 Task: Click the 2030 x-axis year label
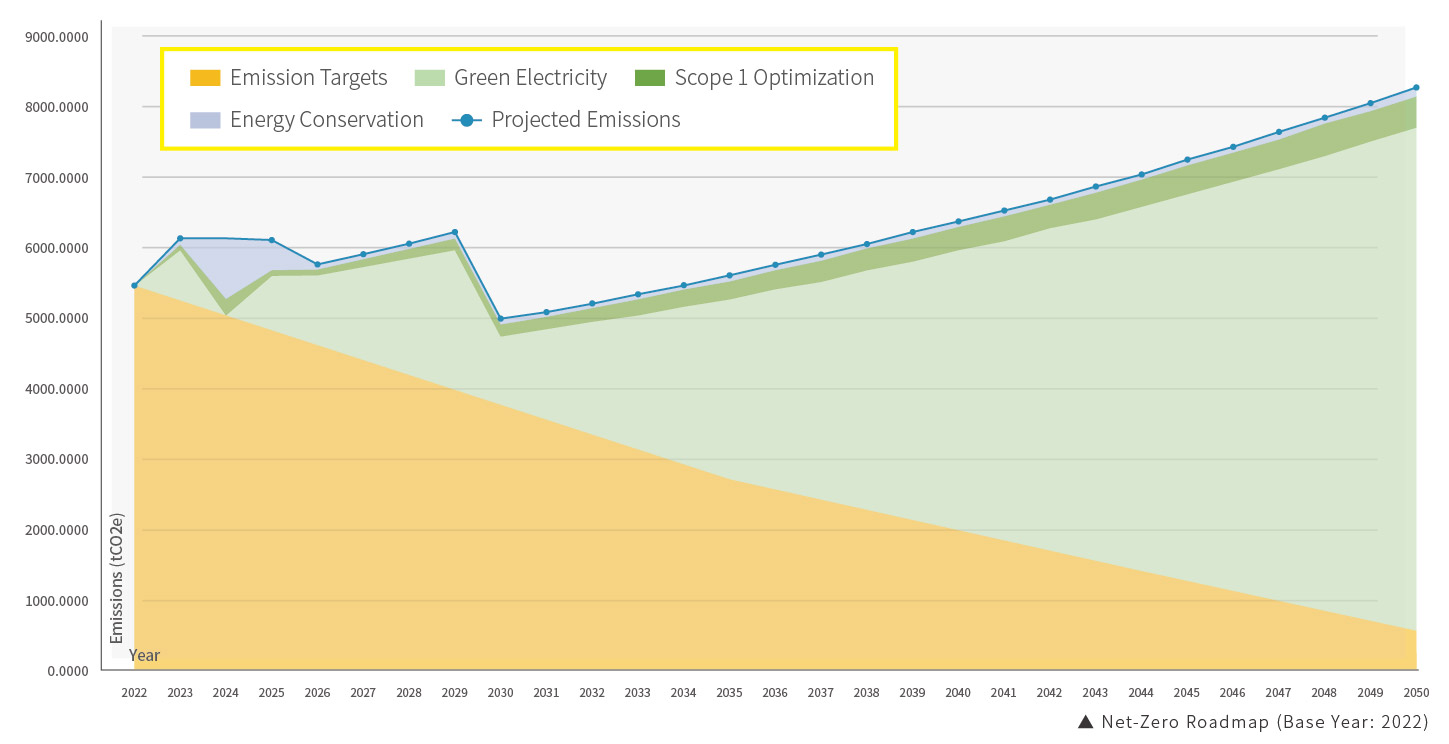[500, 692]
